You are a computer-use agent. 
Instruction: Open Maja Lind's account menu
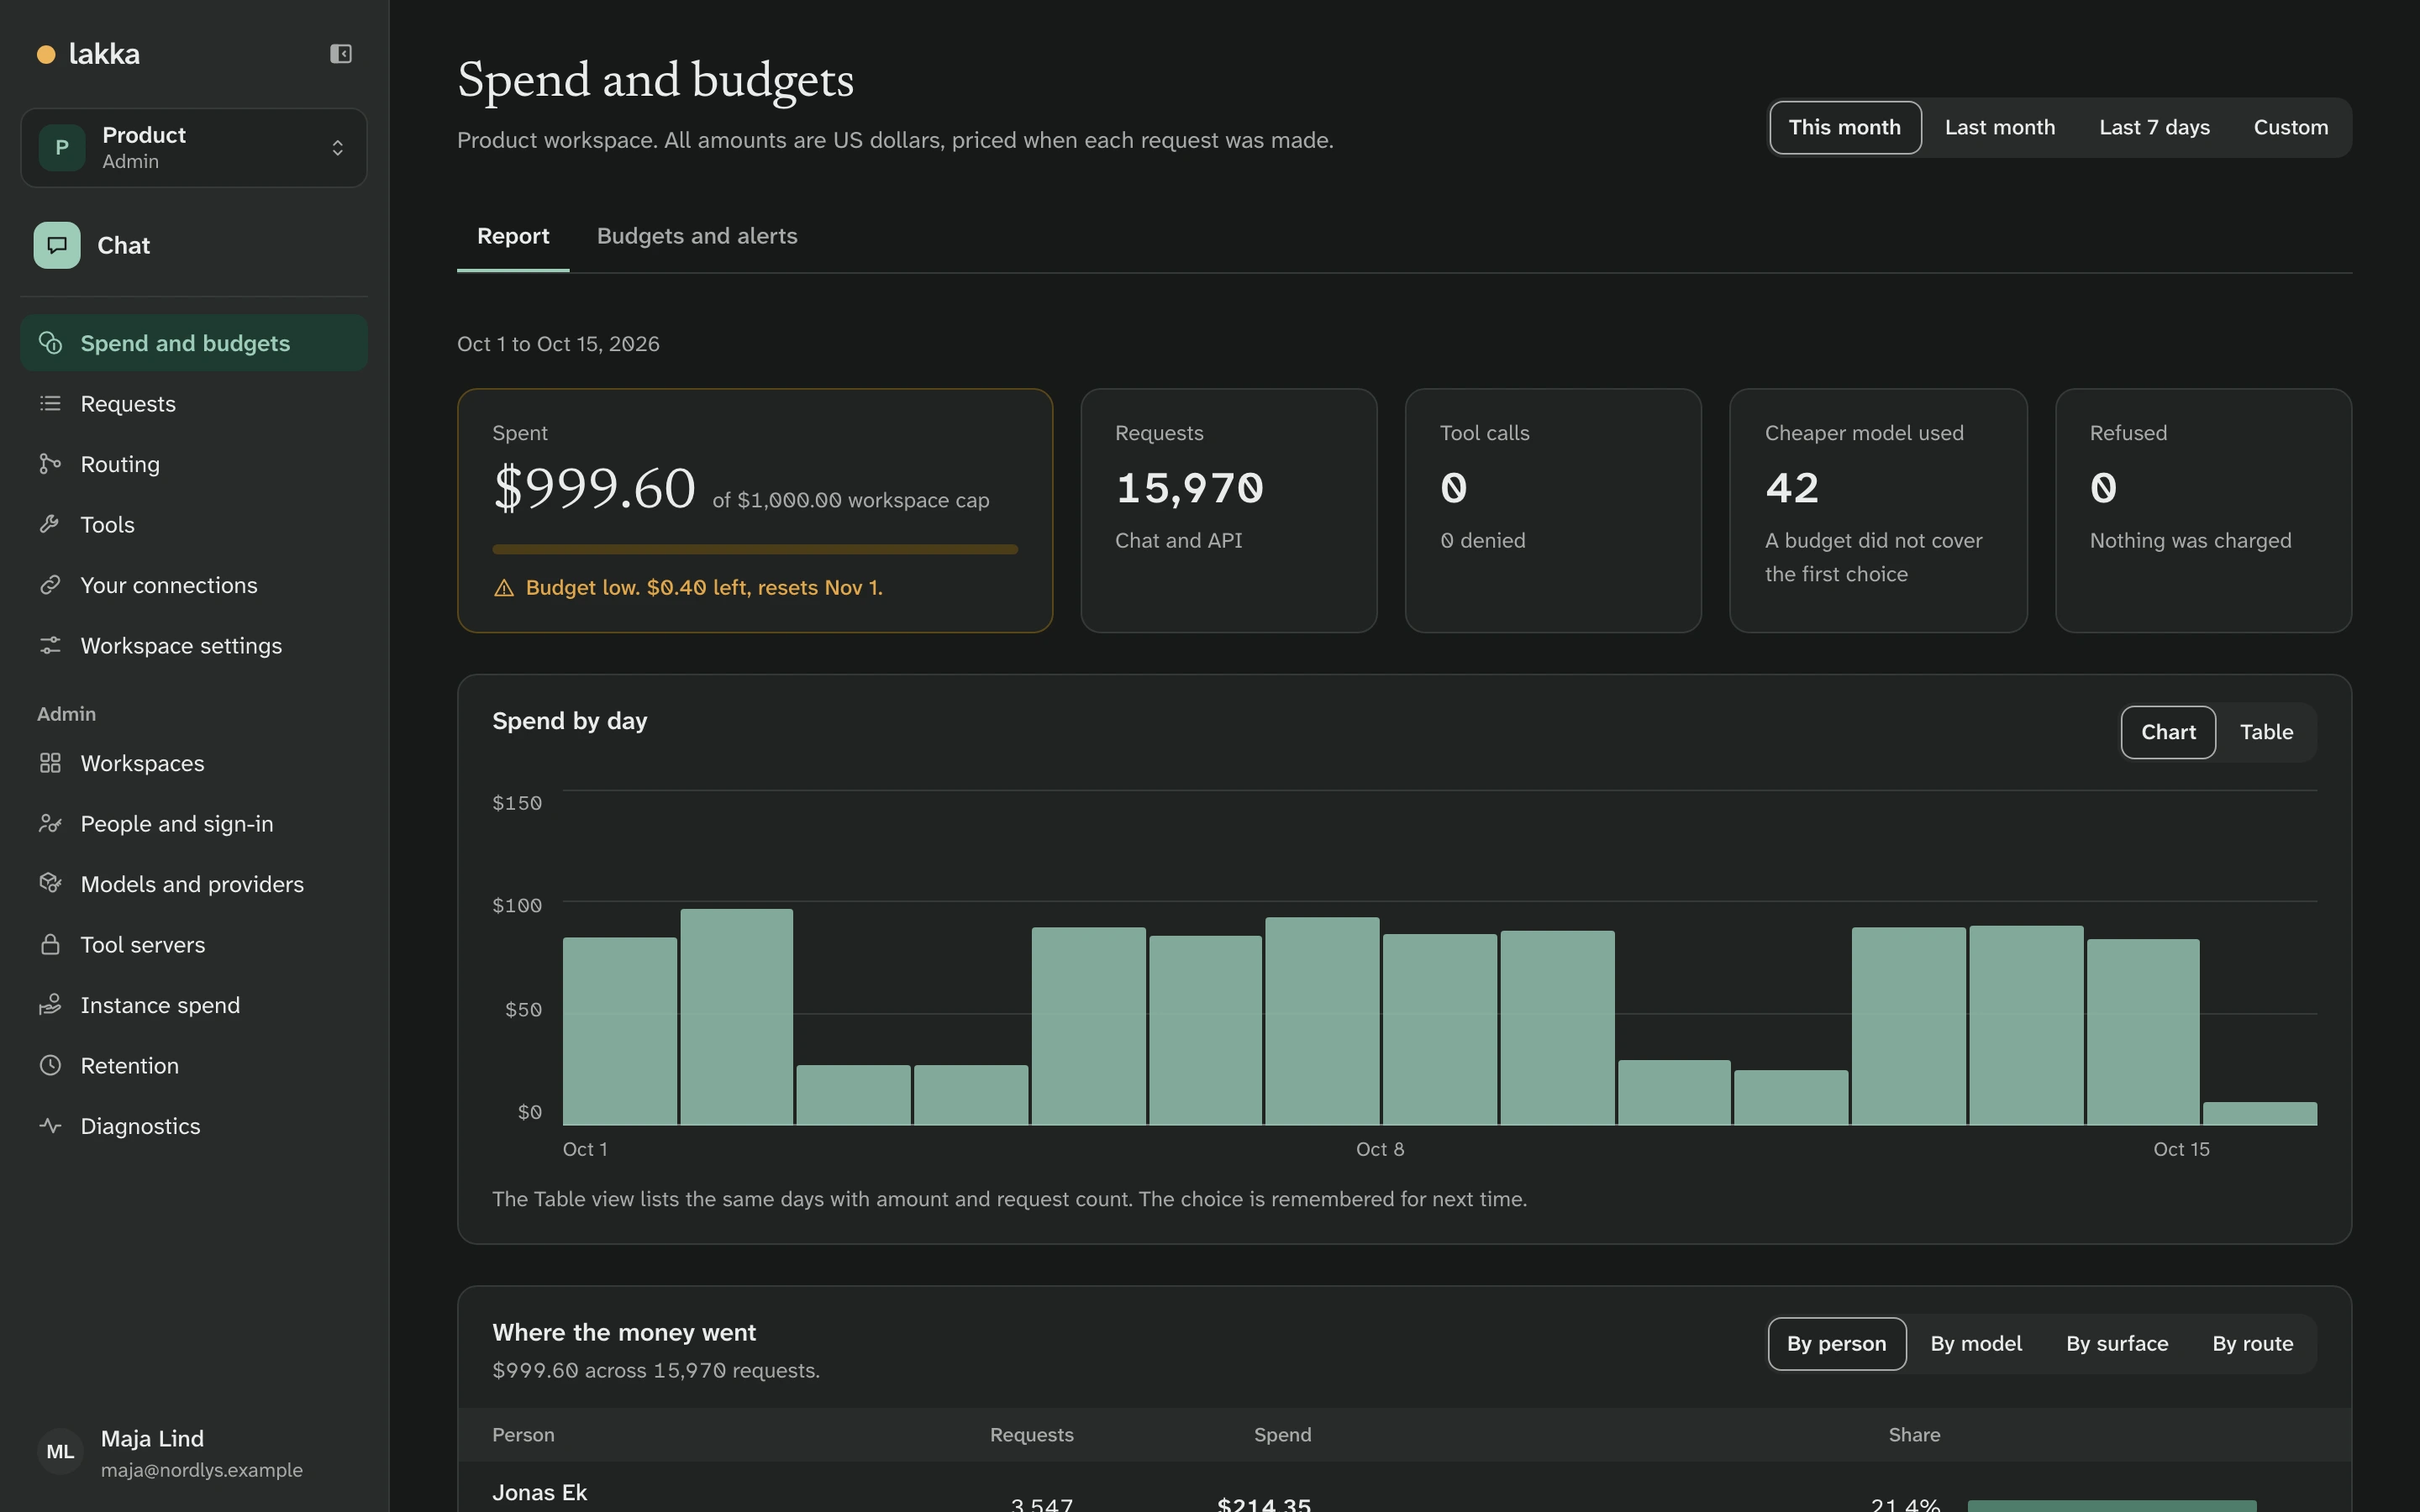tap(194, 1453)
